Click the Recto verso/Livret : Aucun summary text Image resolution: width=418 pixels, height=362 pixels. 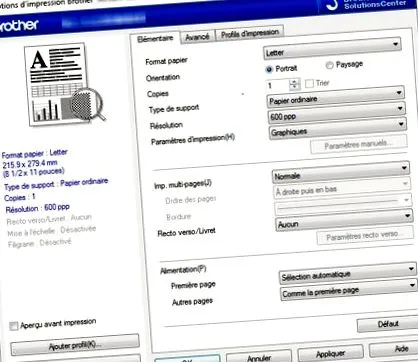coord(49,219)
